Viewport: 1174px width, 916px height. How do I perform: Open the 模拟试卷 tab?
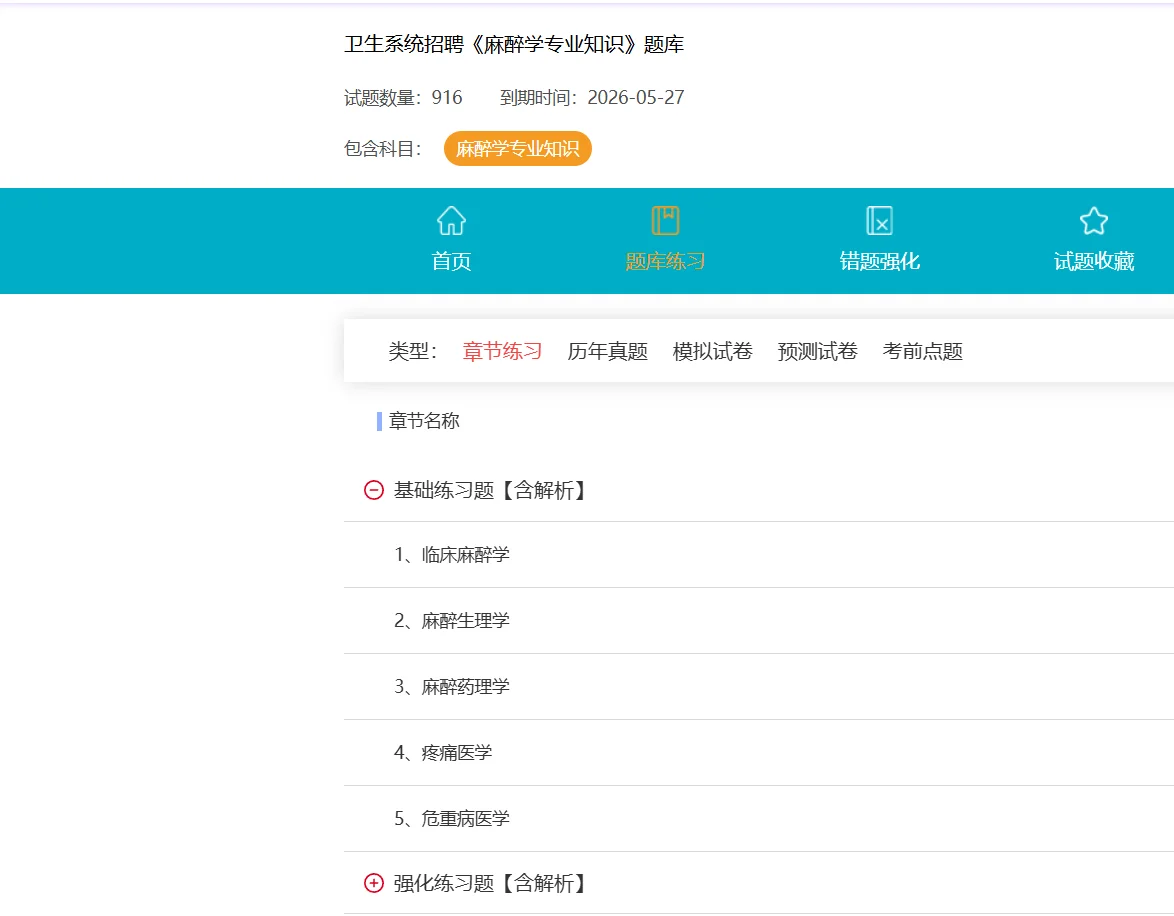[x=712, y=351]
